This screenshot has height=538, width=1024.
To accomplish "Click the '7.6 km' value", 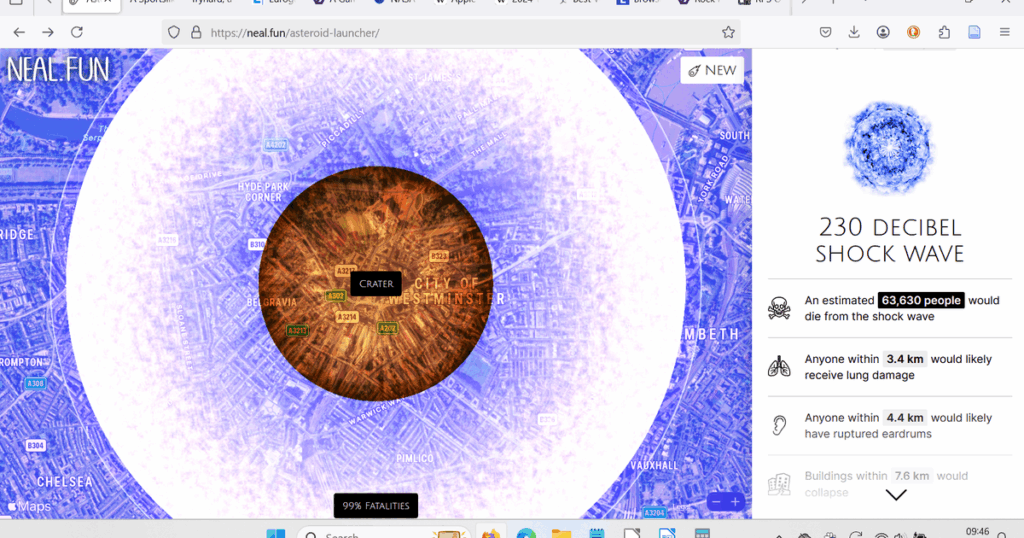I will click(x=912, y=476).
